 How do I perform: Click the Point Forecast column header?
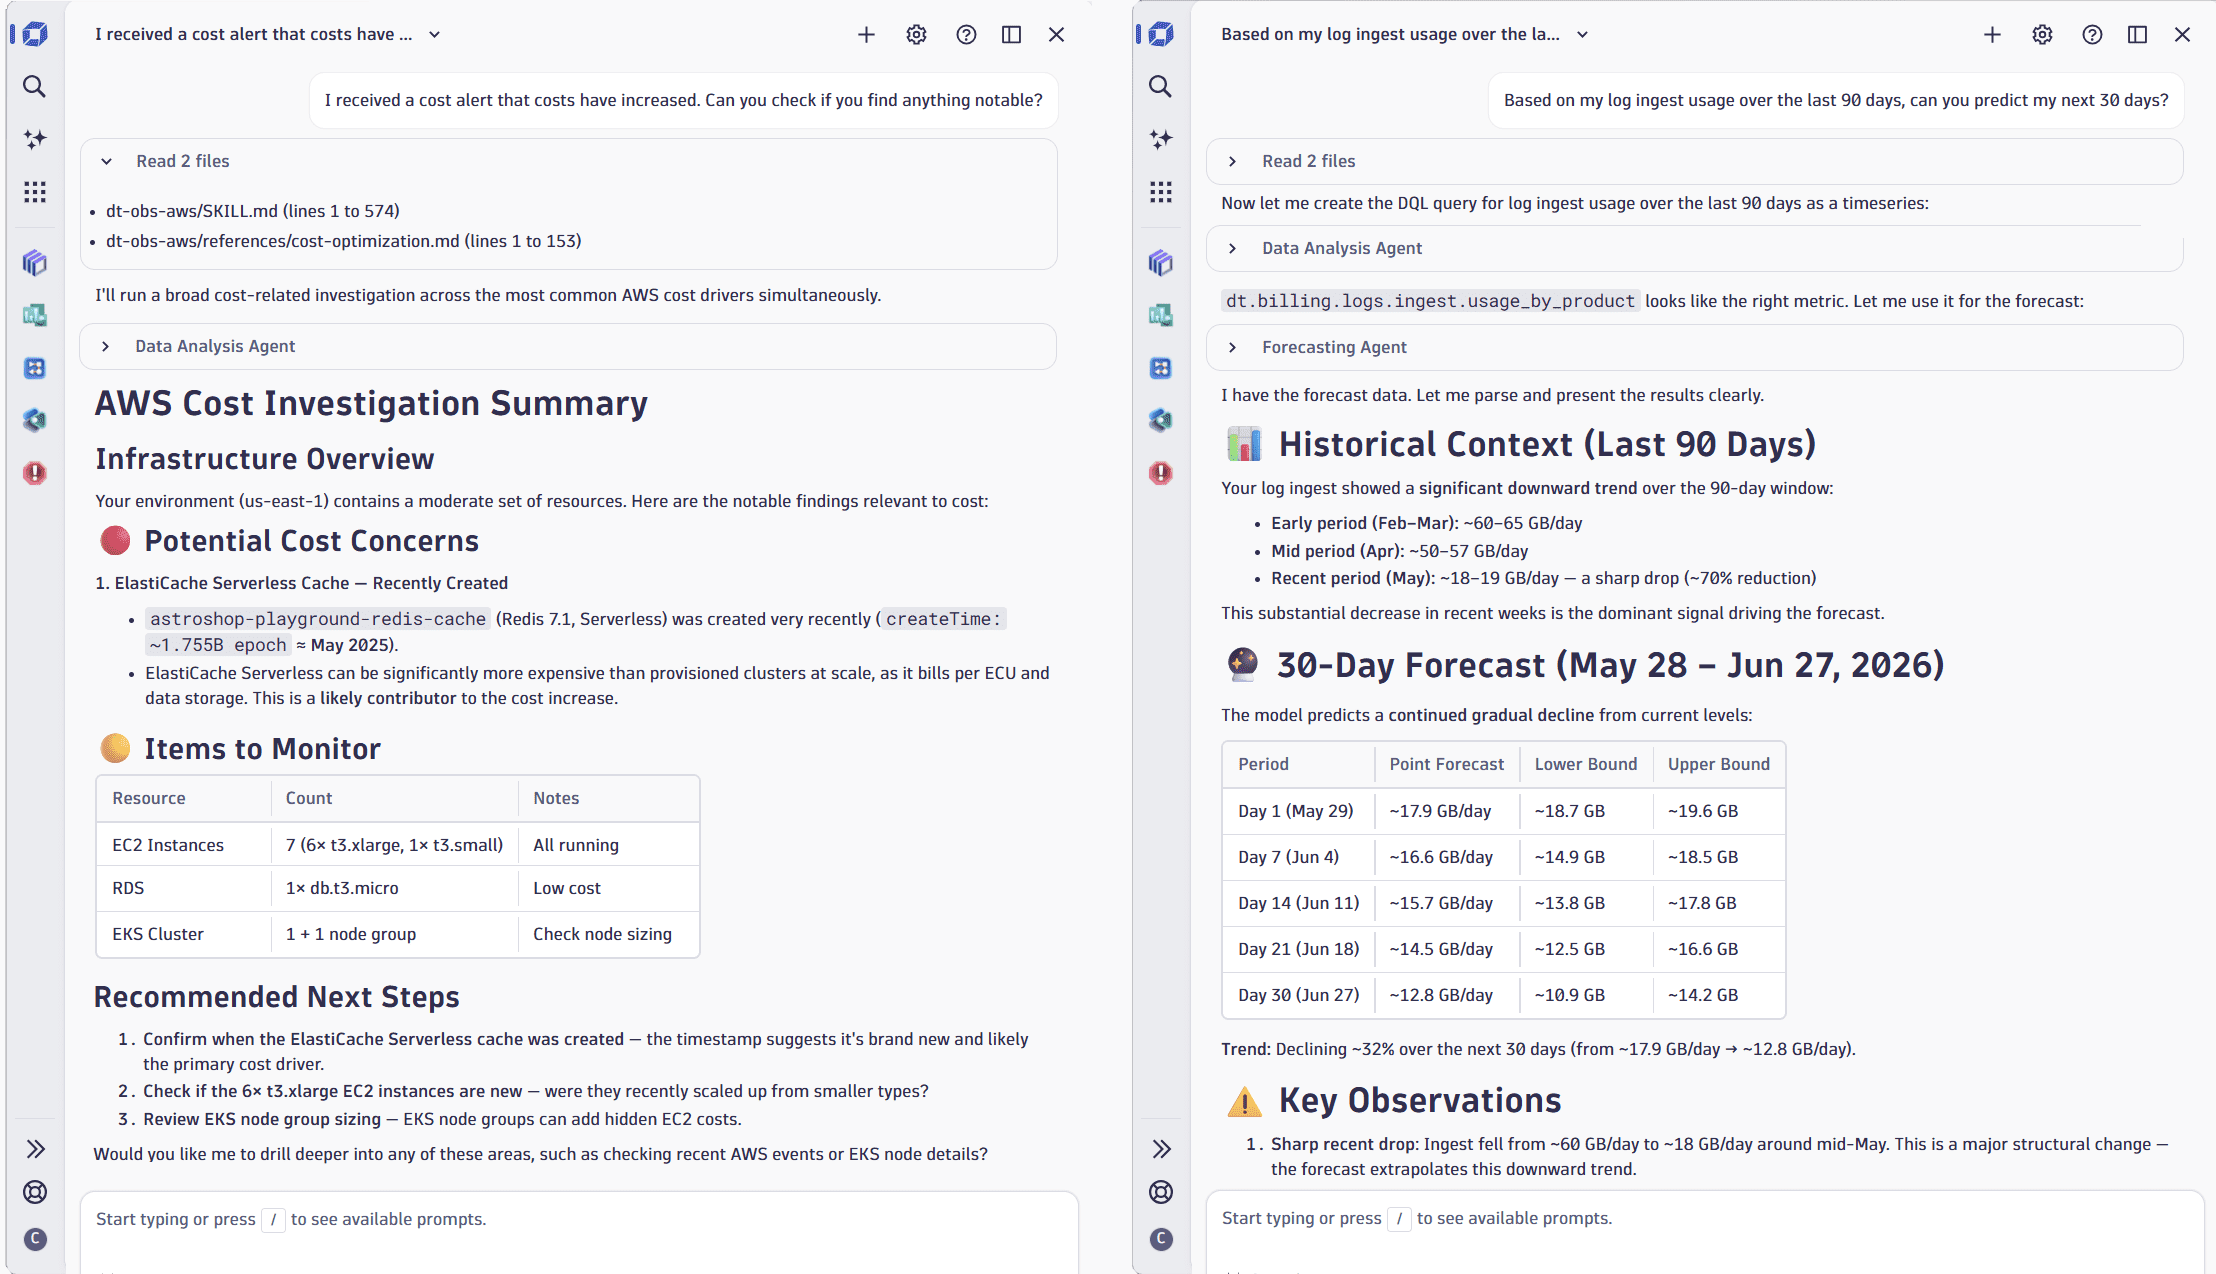(1446, 764)
